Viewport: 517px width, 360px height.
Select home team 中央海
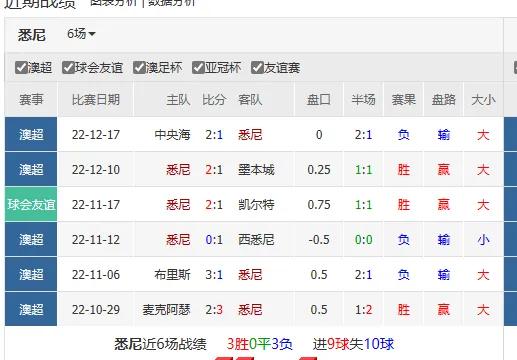(x=172, y=135)
